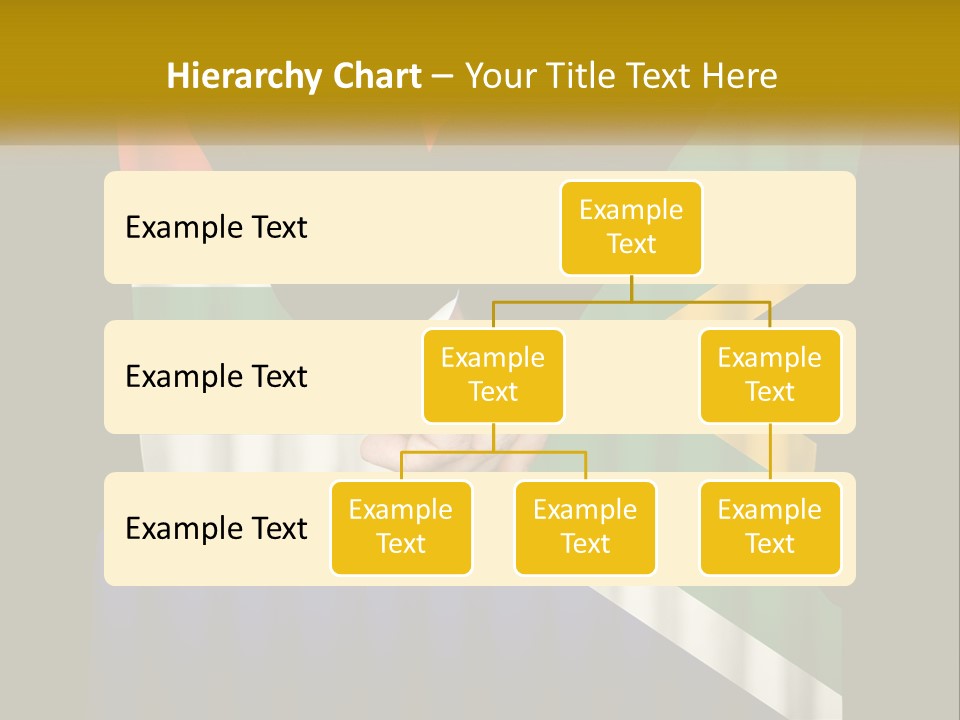960x720 pixels.
Task: Select the right box in the second level
Action: tap(770, 376)
